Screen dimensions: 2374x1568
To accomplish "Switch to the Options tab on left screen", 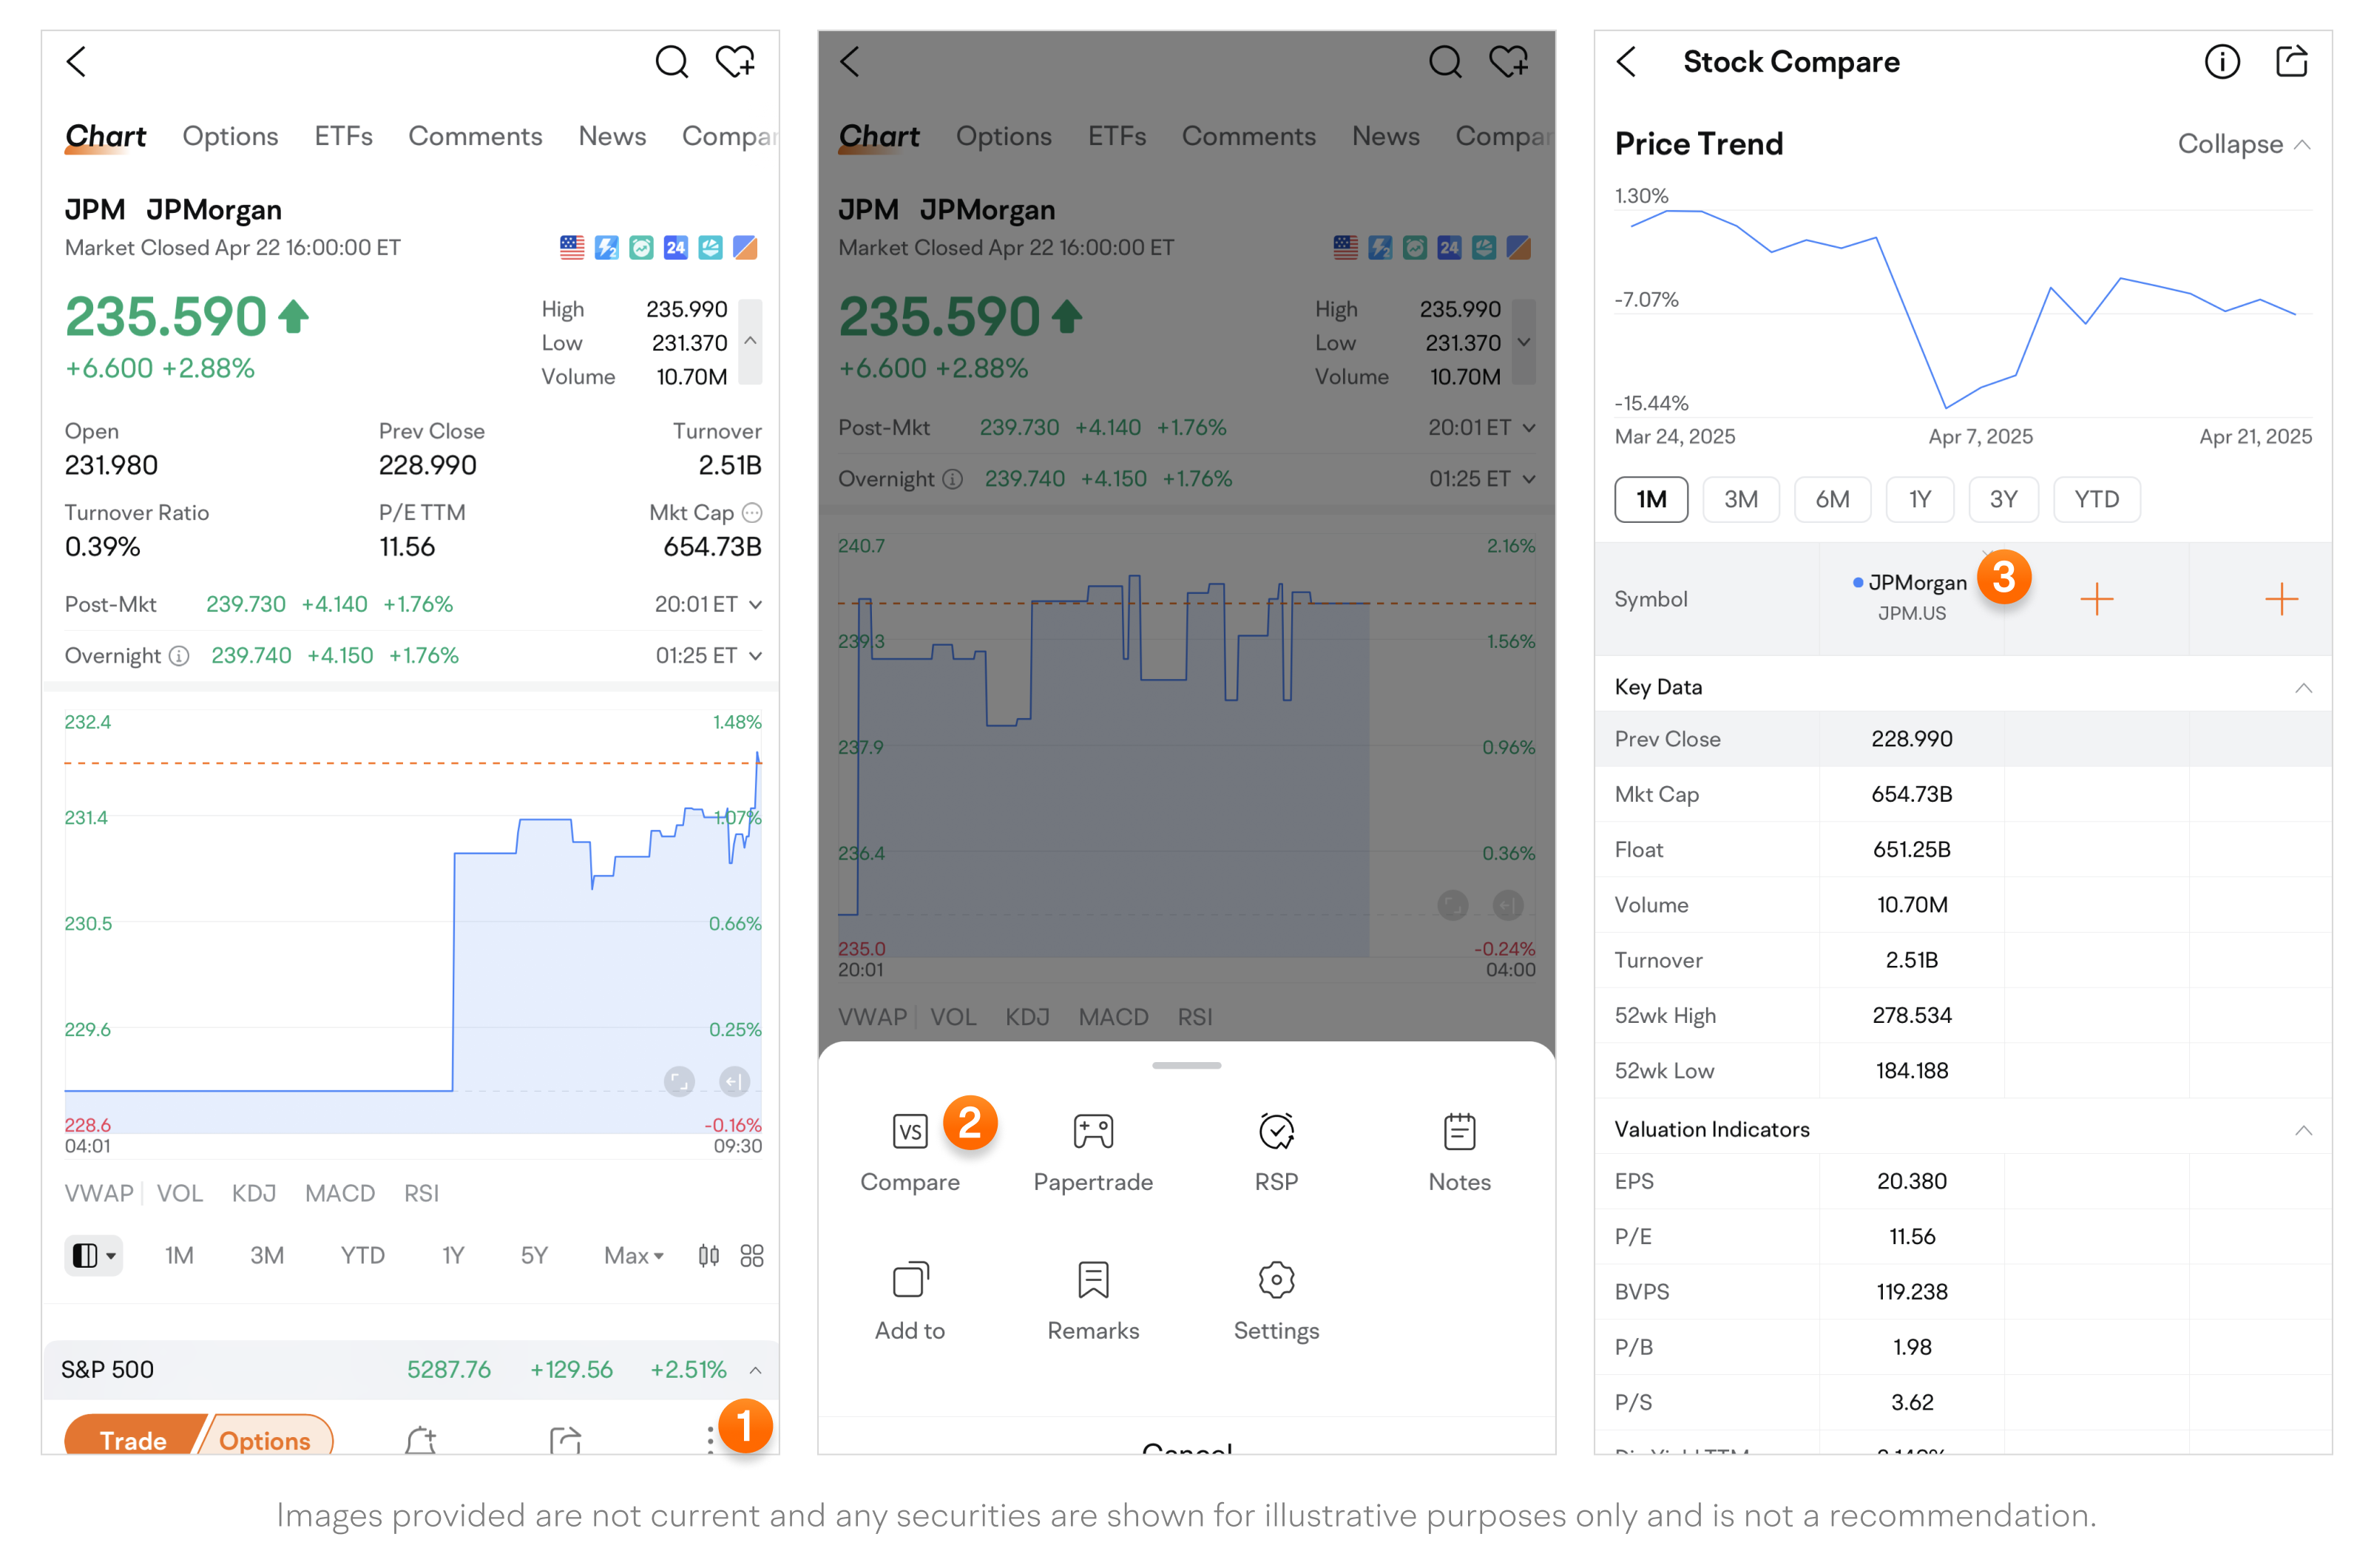I will tap(230, 136).
